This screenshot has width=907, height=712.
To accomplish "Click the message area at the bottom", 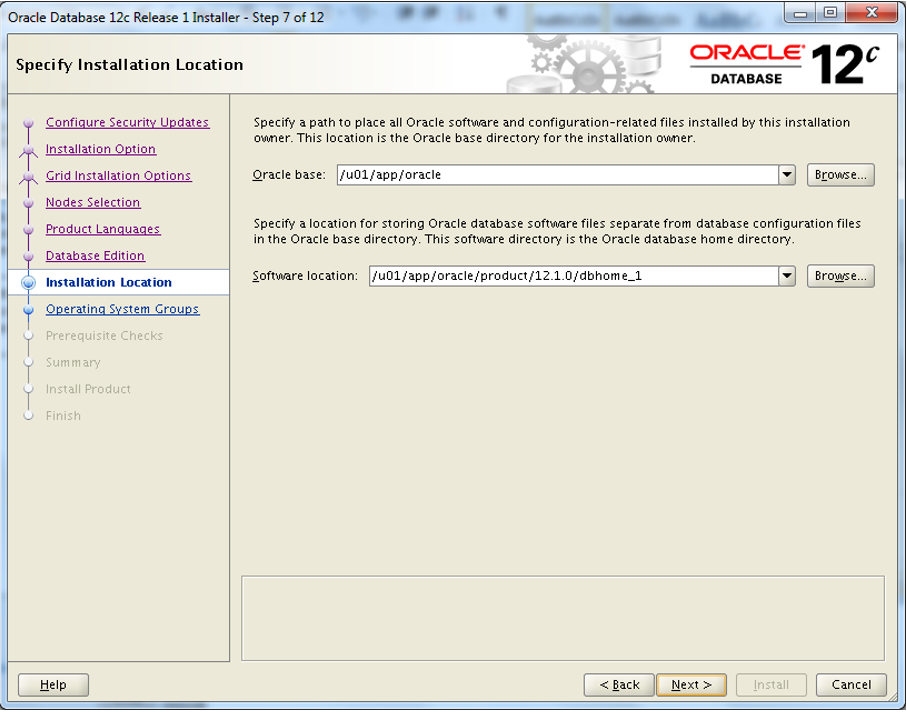I will pyautogui.click(x=563, y=618).
